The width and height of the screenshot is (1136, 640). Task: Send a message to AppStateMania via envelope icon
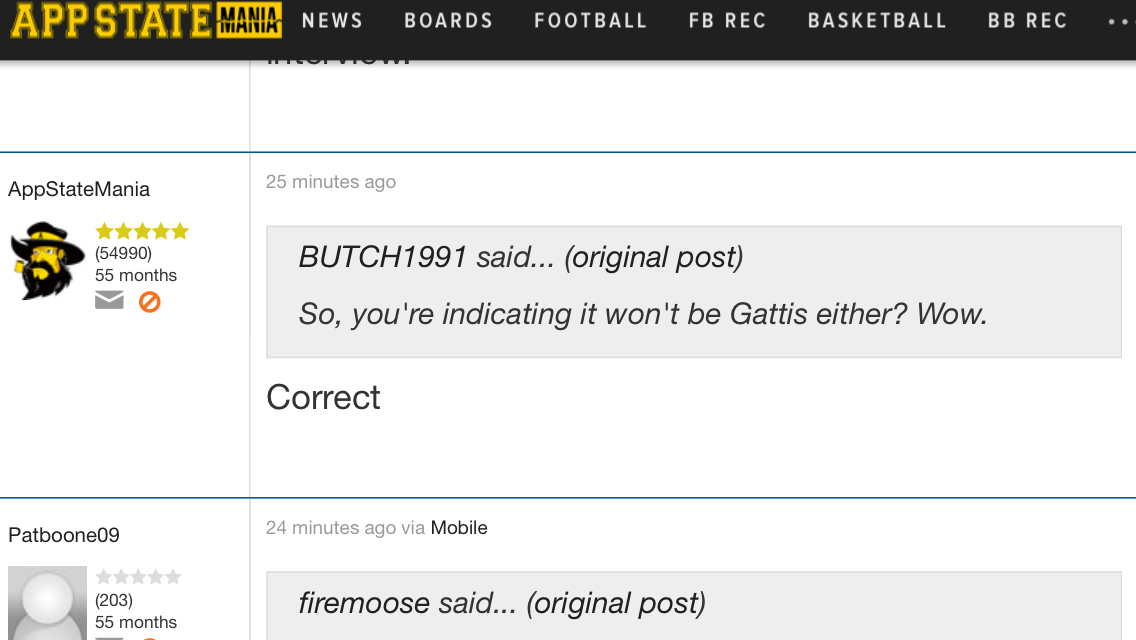pos(109,300)
